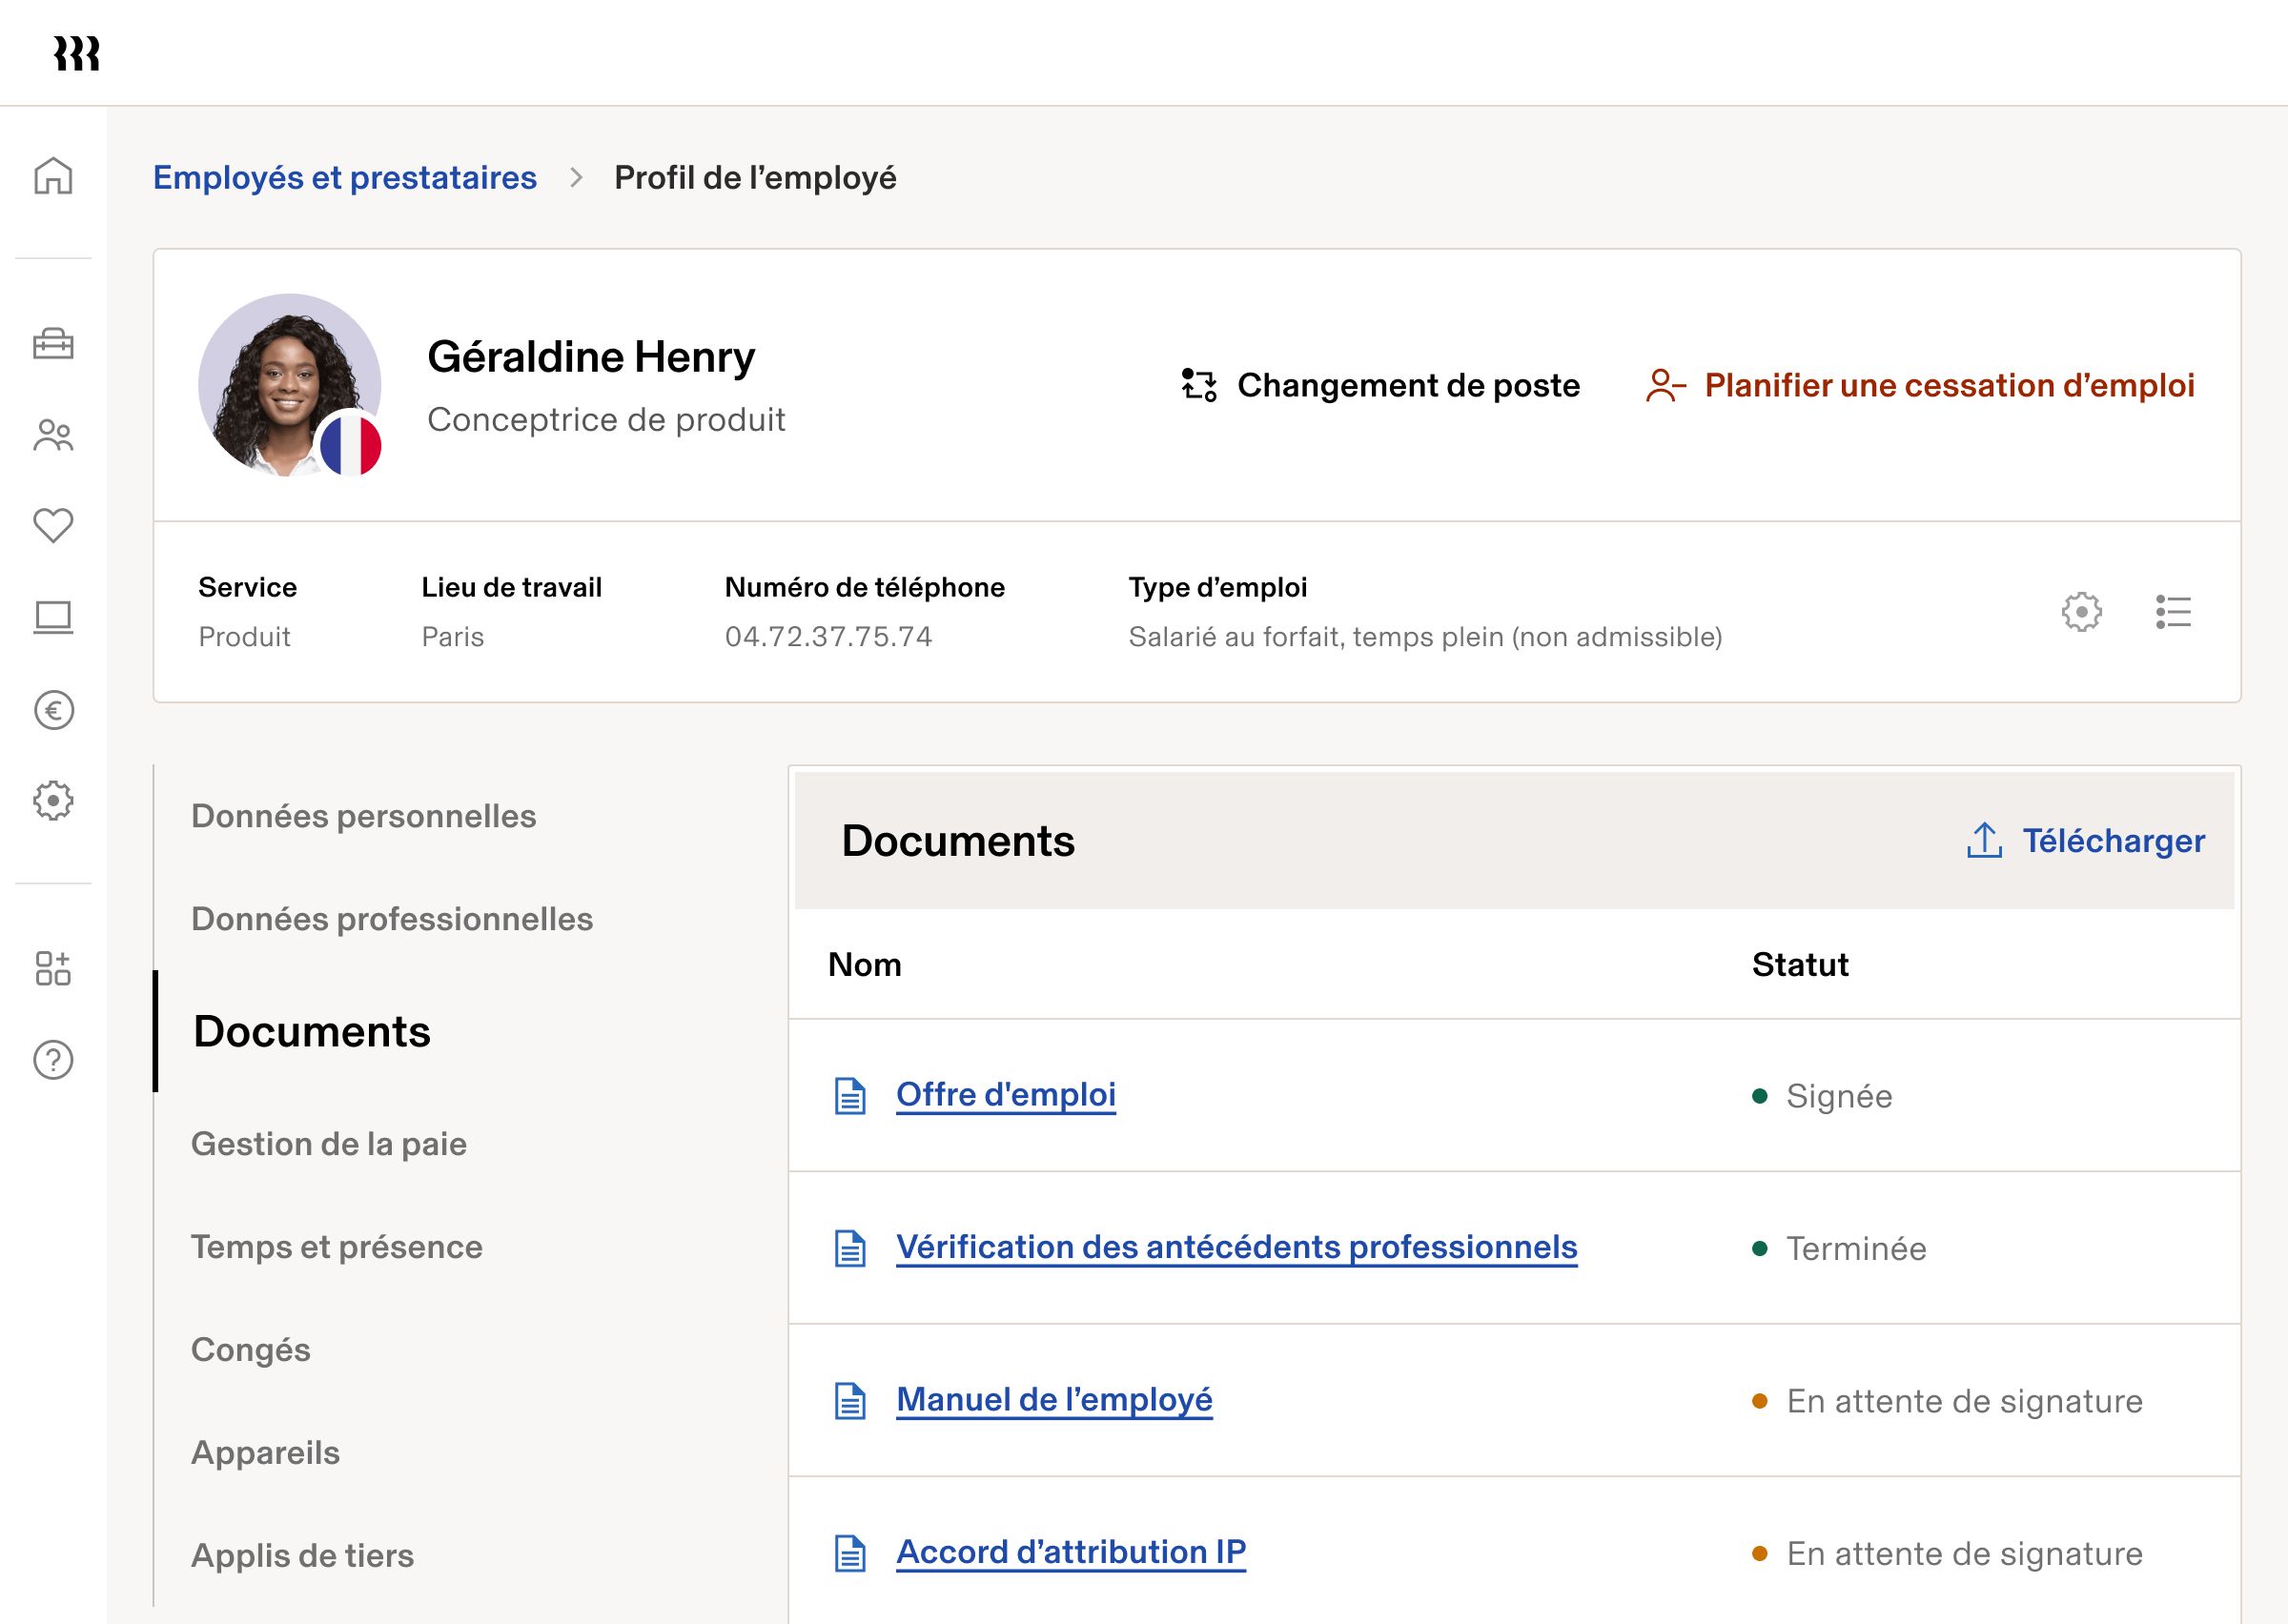Go back via Employés et prestataires breadcrumb
This screenshot has height=1624, width=2288.
pos(344,177)
